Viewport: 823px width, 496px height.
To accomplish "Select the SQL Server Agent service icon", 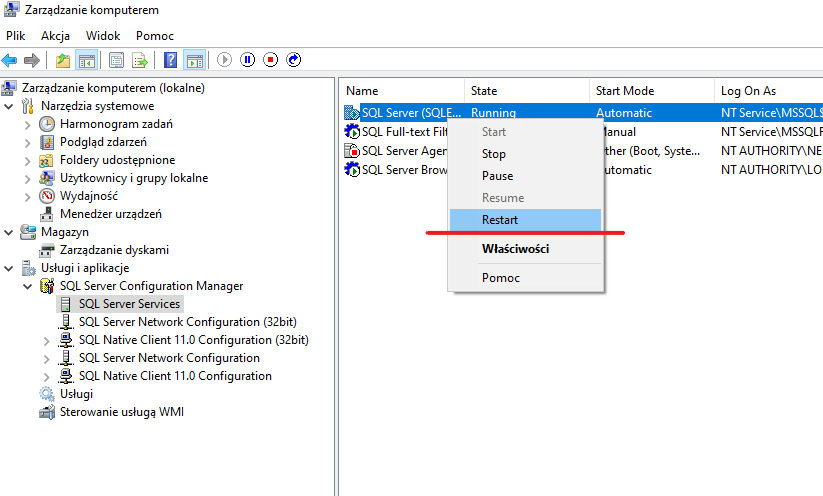I will 352,151.
